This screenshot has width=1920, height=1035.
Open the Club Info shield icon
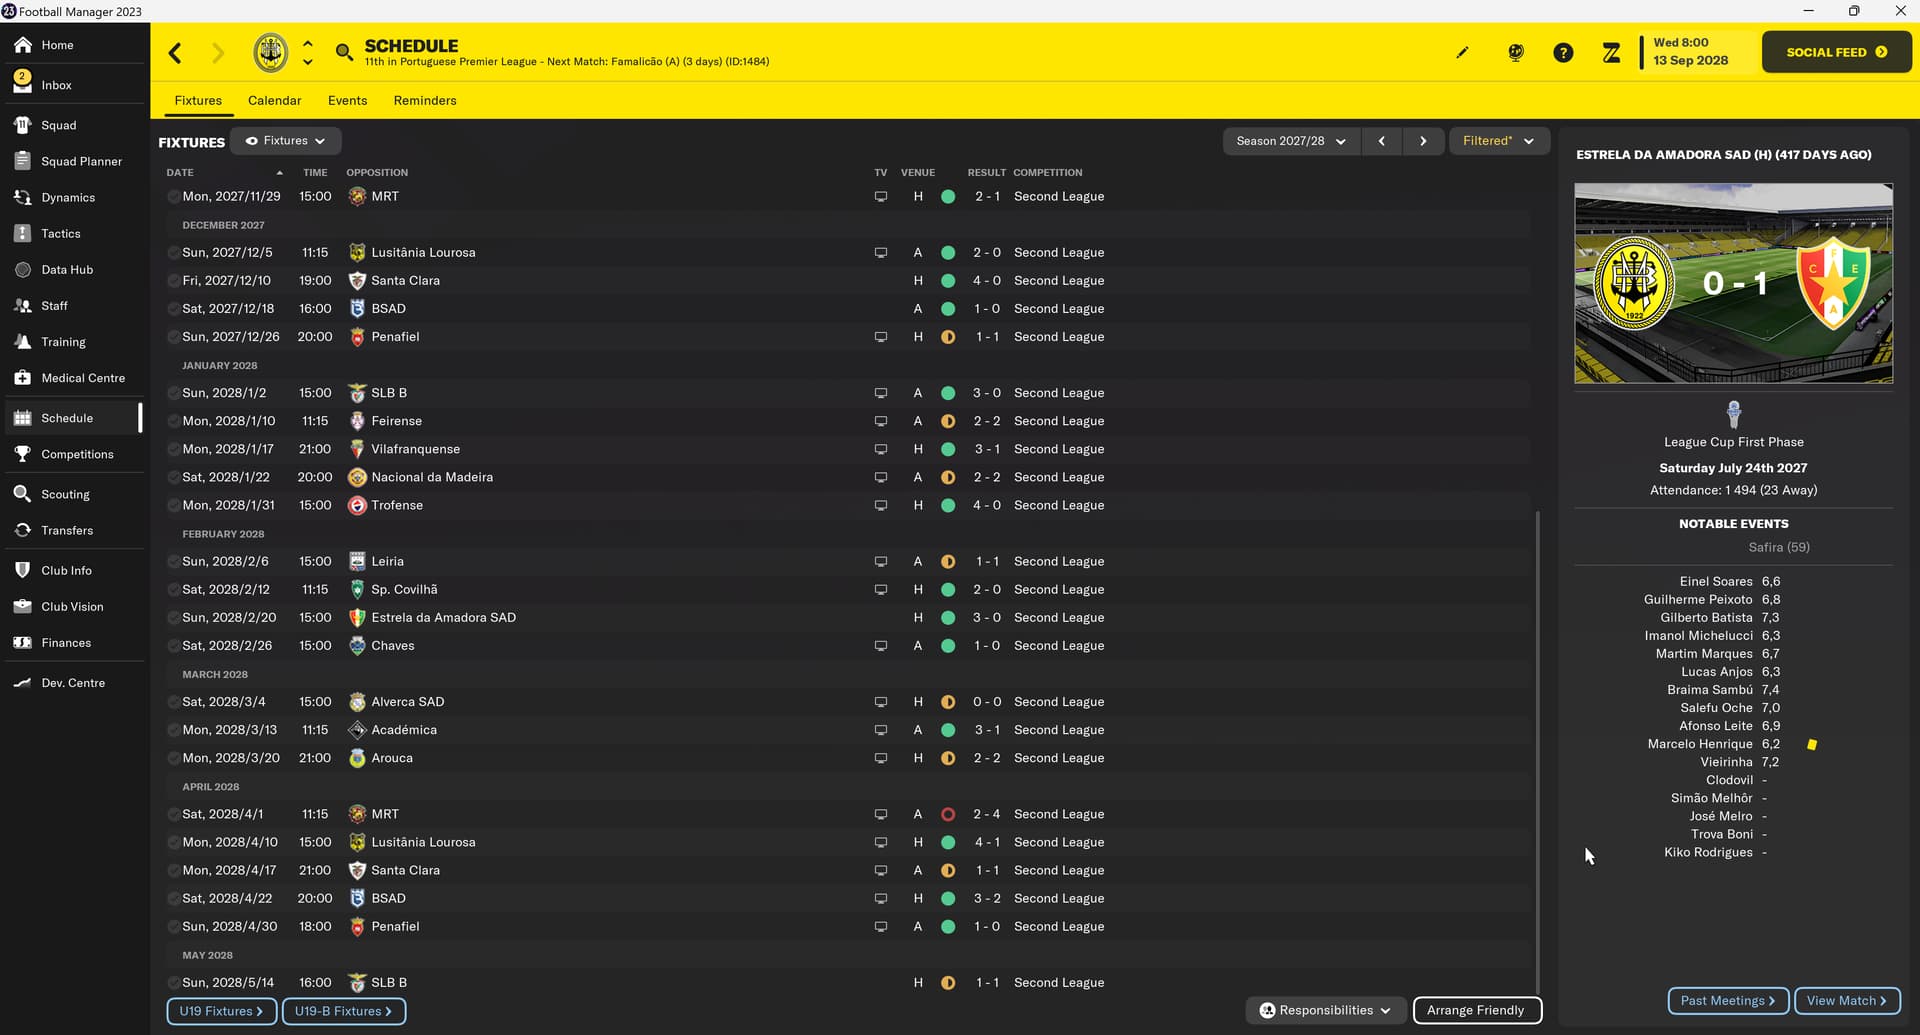tap(23, 569)
